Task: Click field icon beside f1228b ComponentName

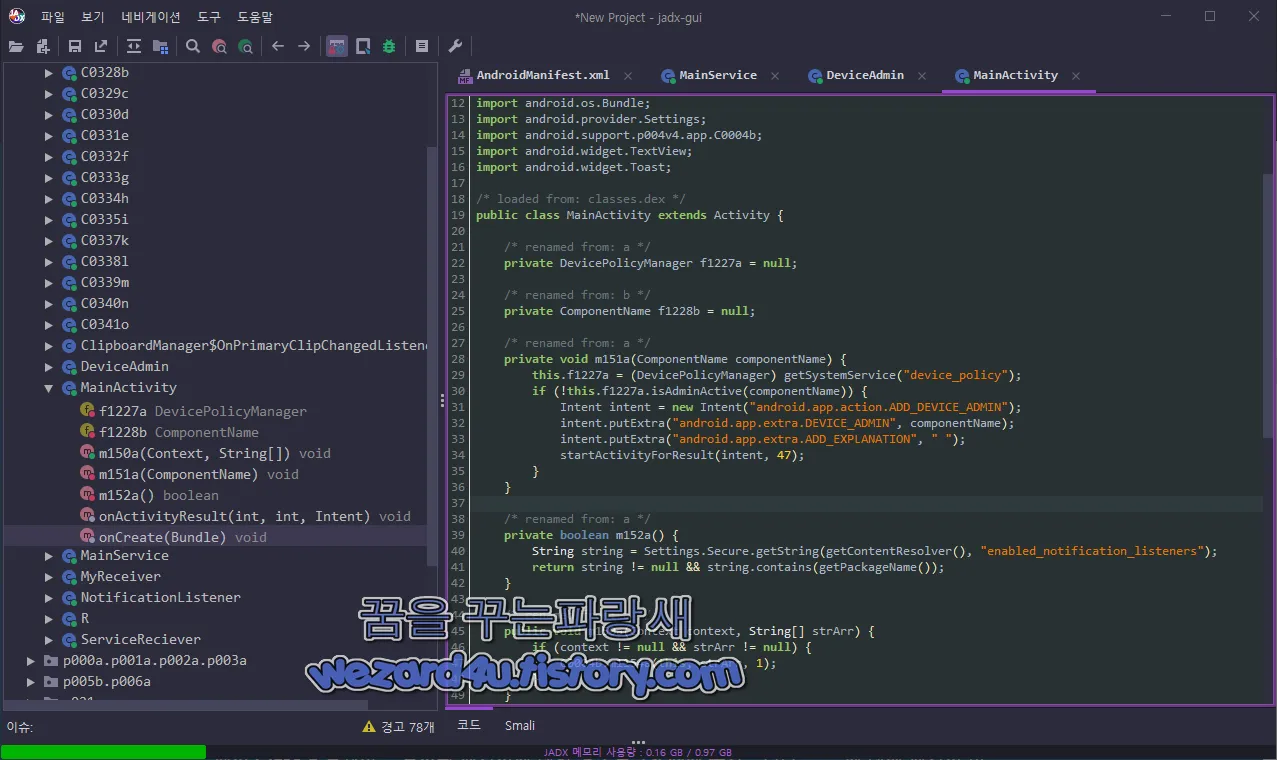Action: pos(88,432)
